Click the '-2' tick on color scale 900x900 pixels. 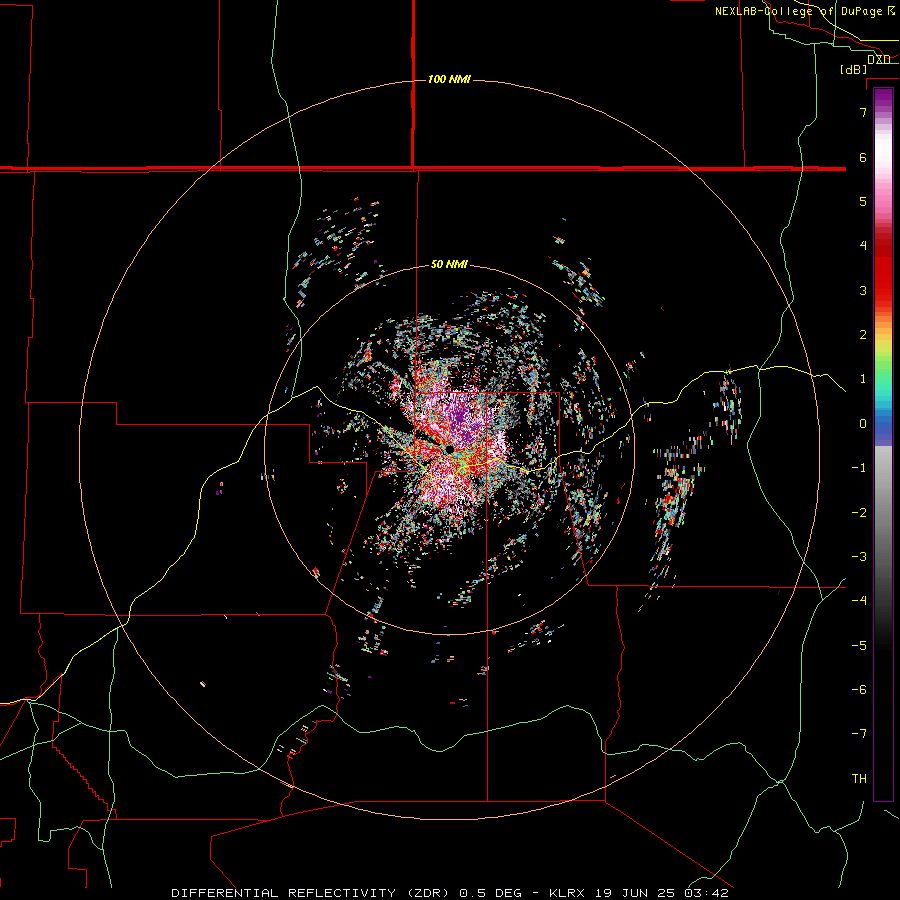[x=859, y=512]
